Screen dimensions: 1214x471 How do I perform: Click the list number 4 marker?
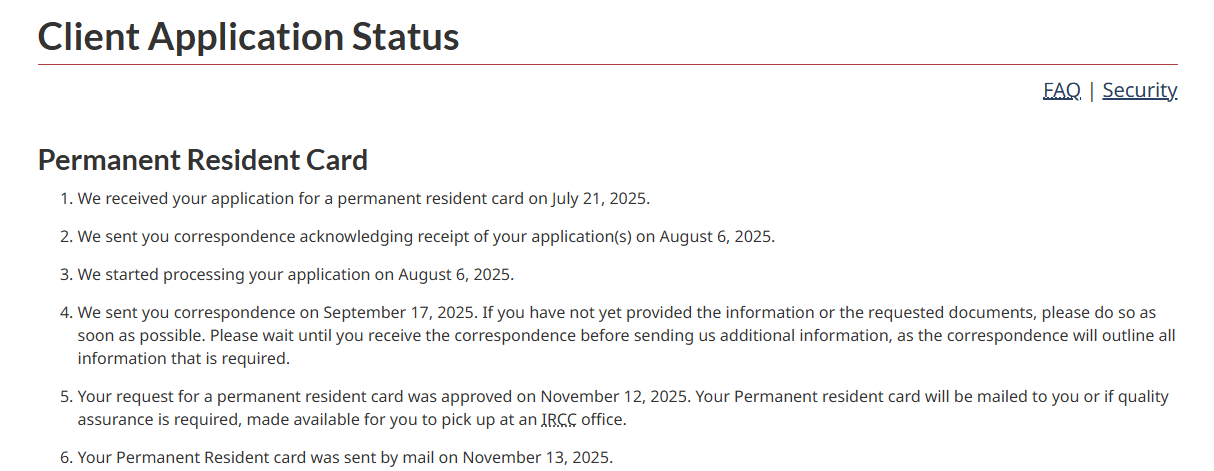[x=66, y=313]
